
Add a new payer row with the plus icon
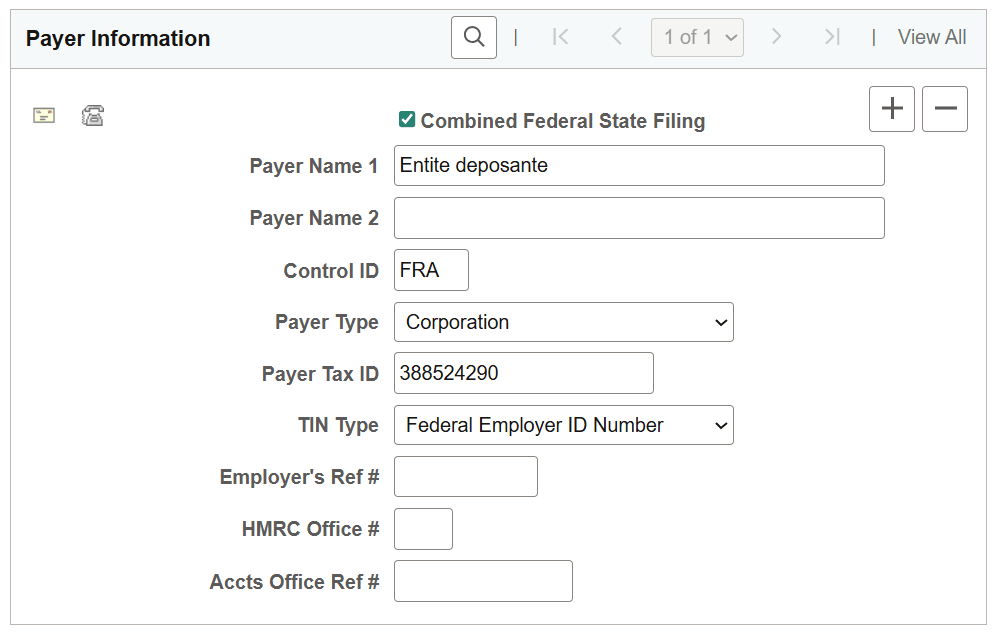click(891, 109)
